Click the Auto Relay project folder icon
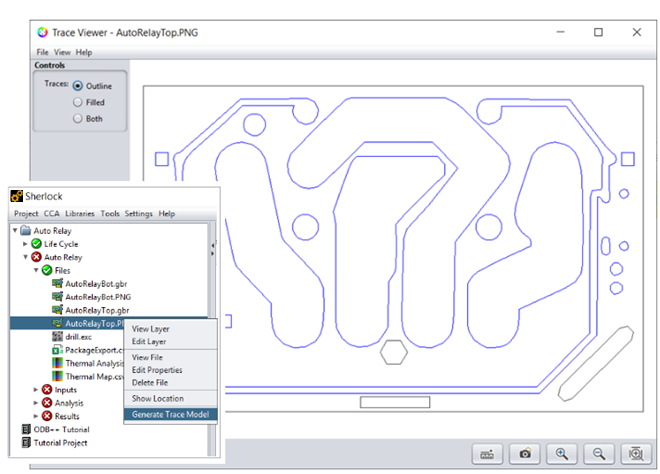The image size is (660, 474). [26, 230]
